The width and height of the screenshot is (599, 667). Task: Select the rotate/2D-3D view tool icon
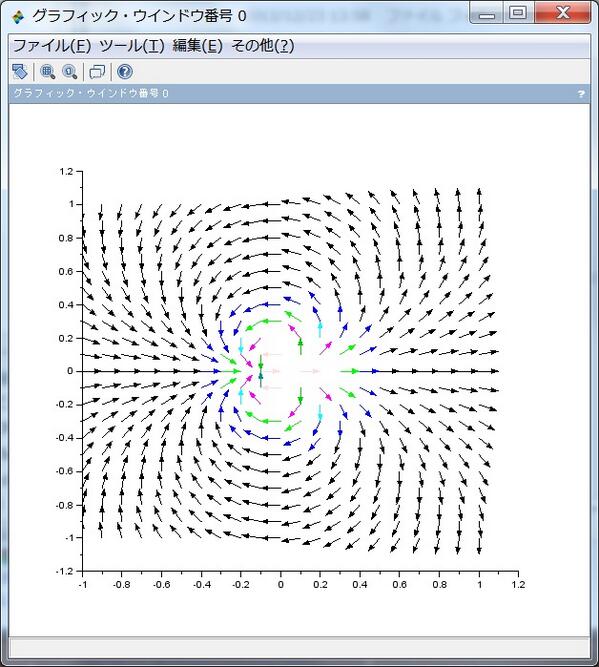click(20, 71)
